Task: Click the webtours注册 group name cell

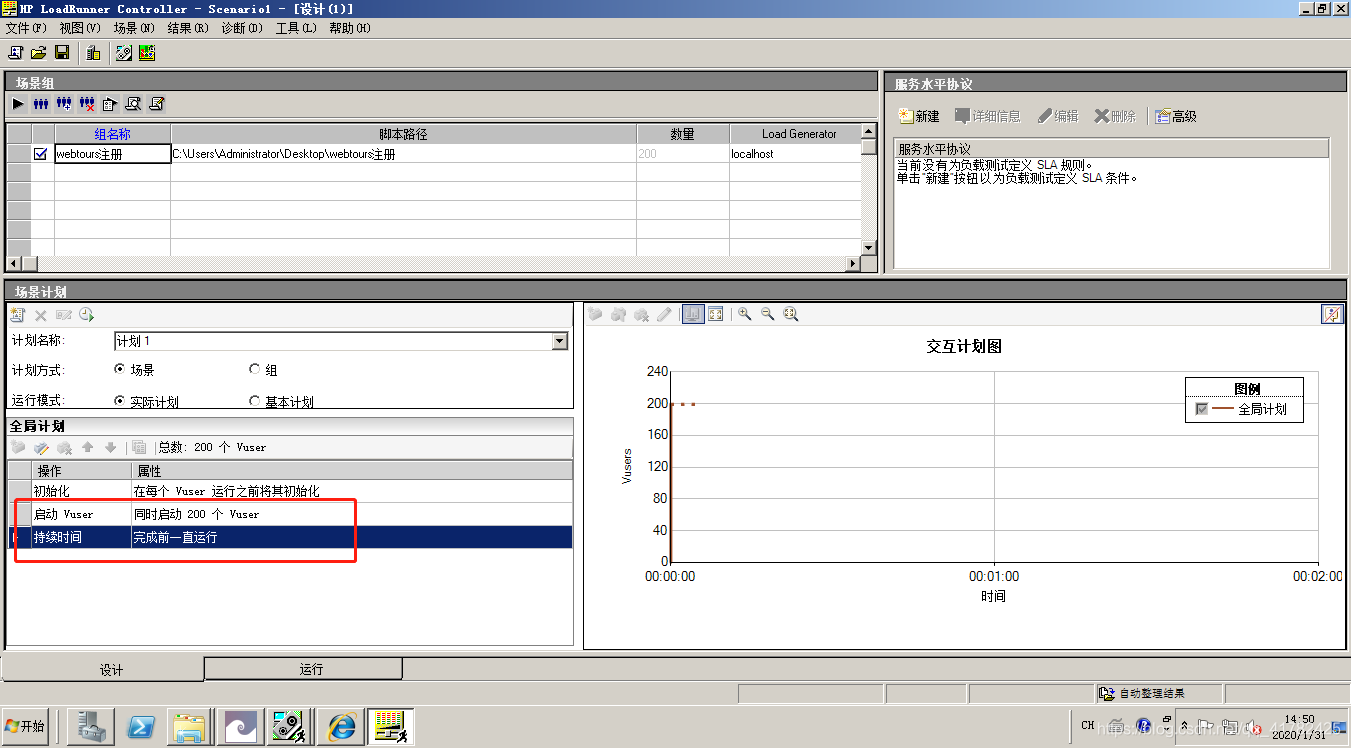Action: coord(113,154)
